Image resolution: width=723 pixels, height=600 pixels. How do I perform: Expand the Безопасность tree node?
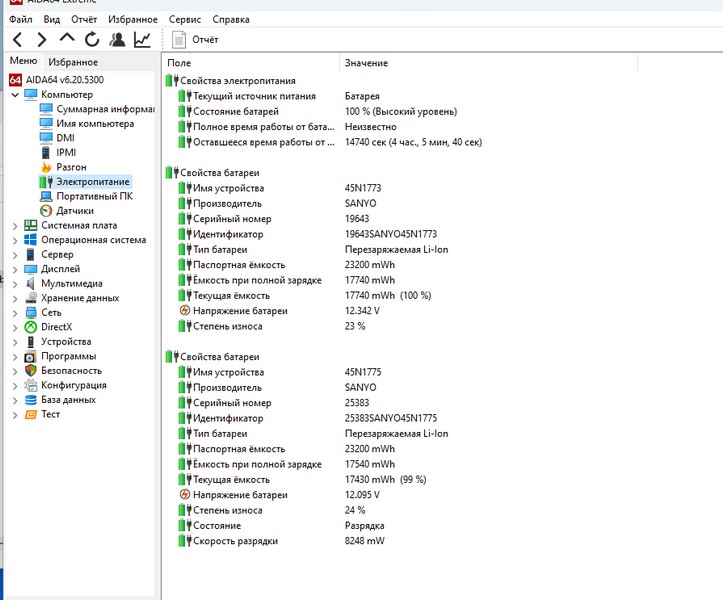click(14, 371)
